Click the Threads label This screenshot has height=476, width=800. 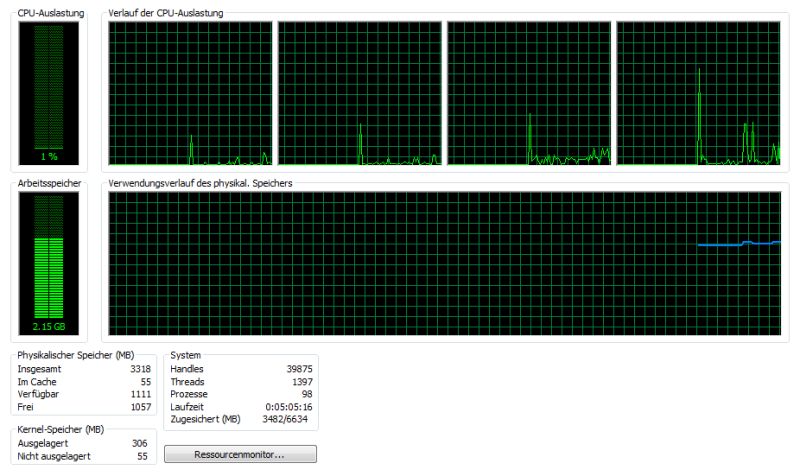187,382
